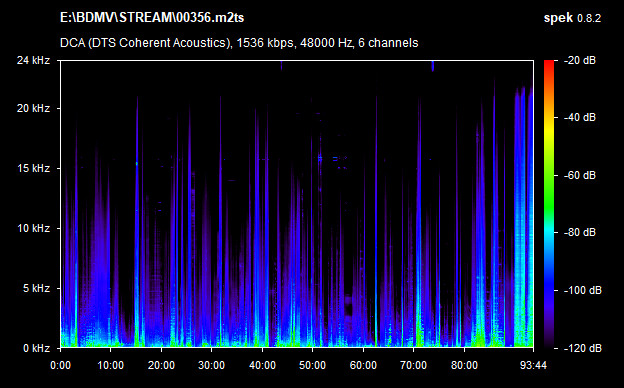The image size is (624, 388).
Task: Click the 5 kHz frequency axis label
Action: tap(36, 288)
